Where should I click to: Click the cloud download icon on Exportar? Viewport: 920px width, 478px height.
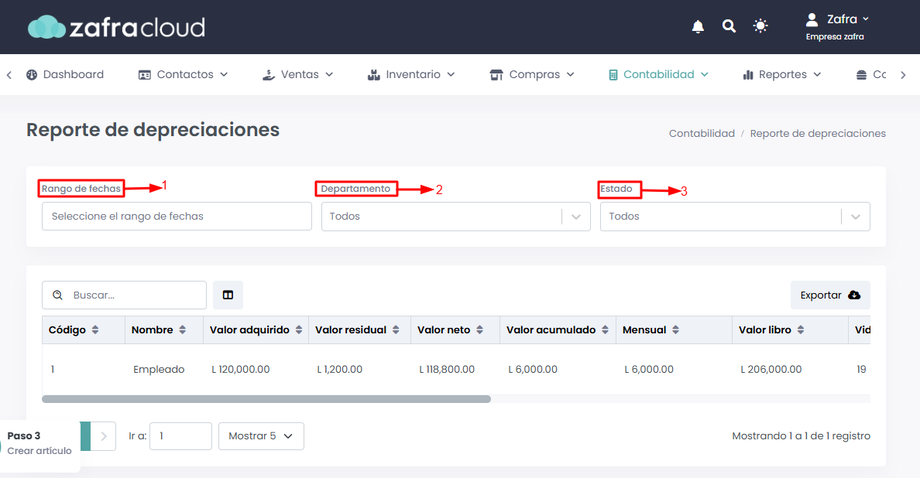click(854, 295)
